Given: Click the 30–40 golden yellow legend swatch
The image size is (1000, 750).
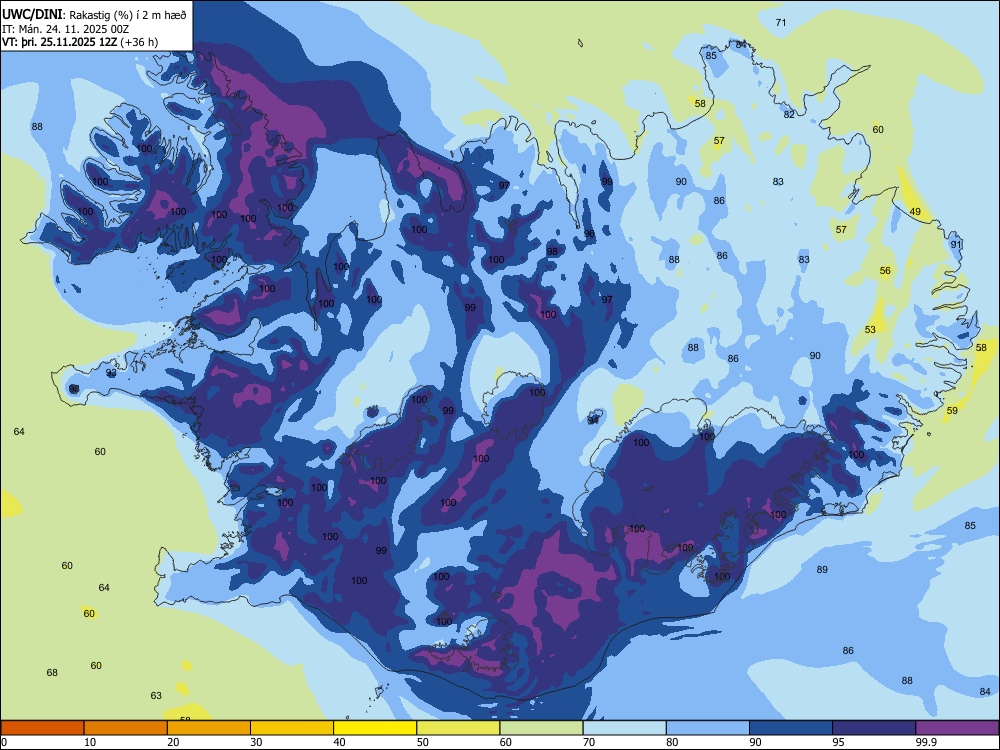Looking at the screenshot, I should [x=292, y=728].
